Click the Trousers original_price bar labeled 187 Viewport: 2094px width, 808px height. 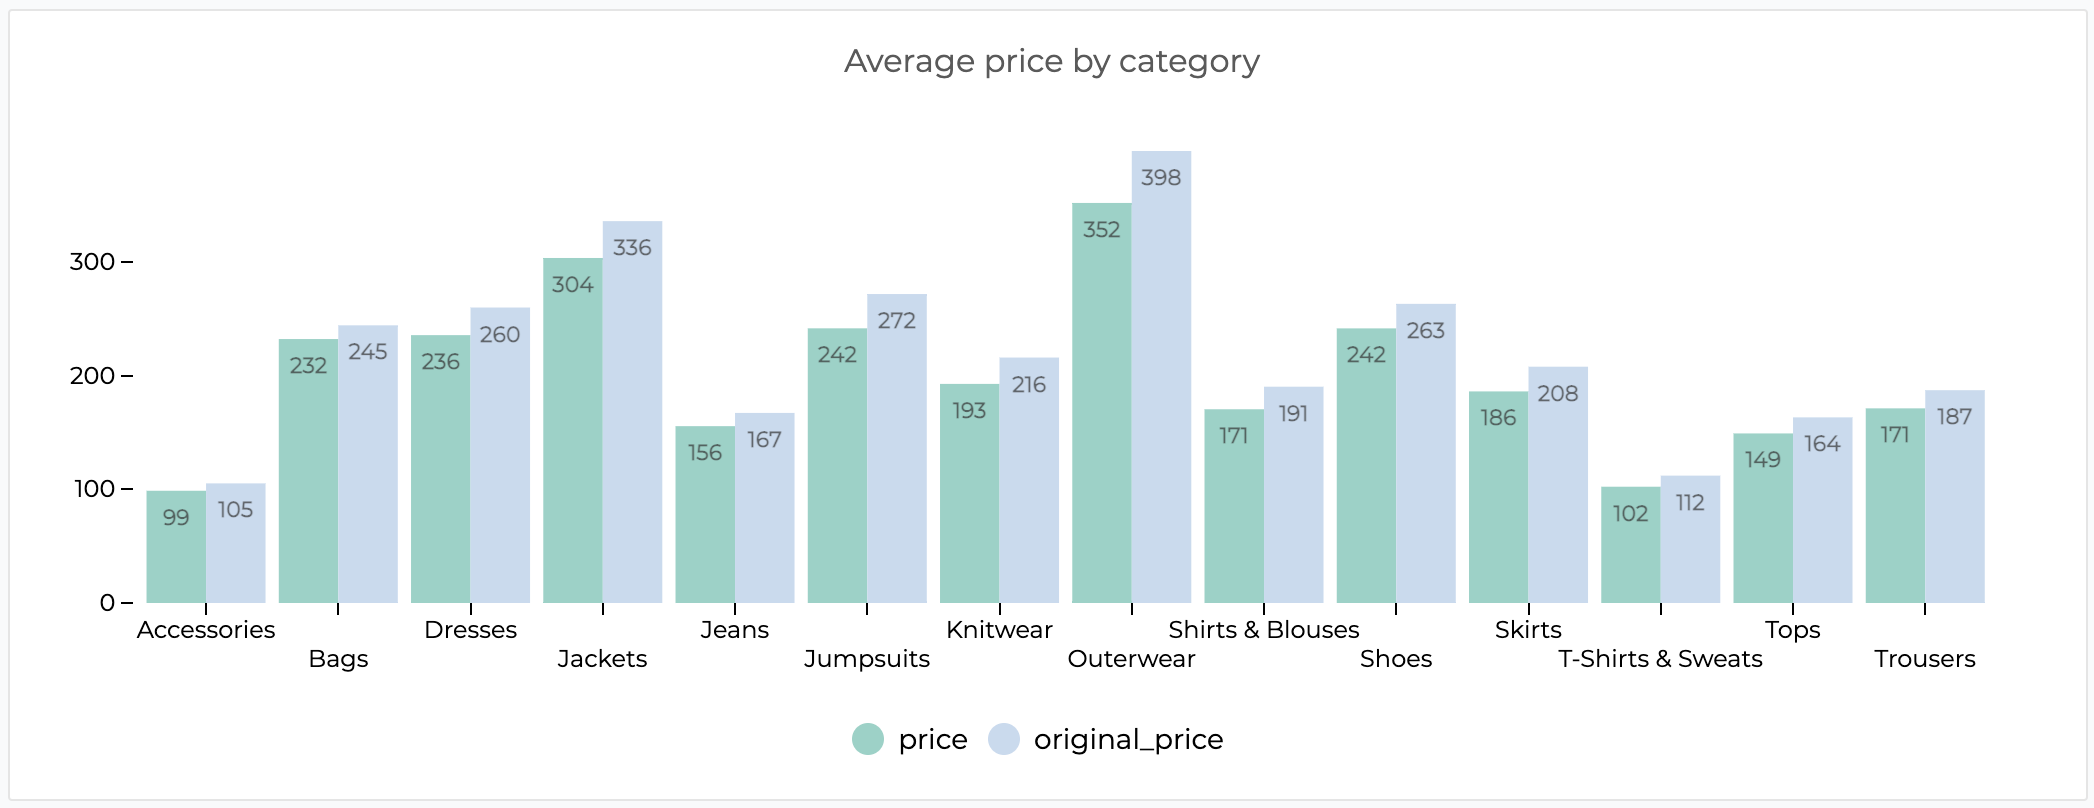click(x=1955, y=498)
